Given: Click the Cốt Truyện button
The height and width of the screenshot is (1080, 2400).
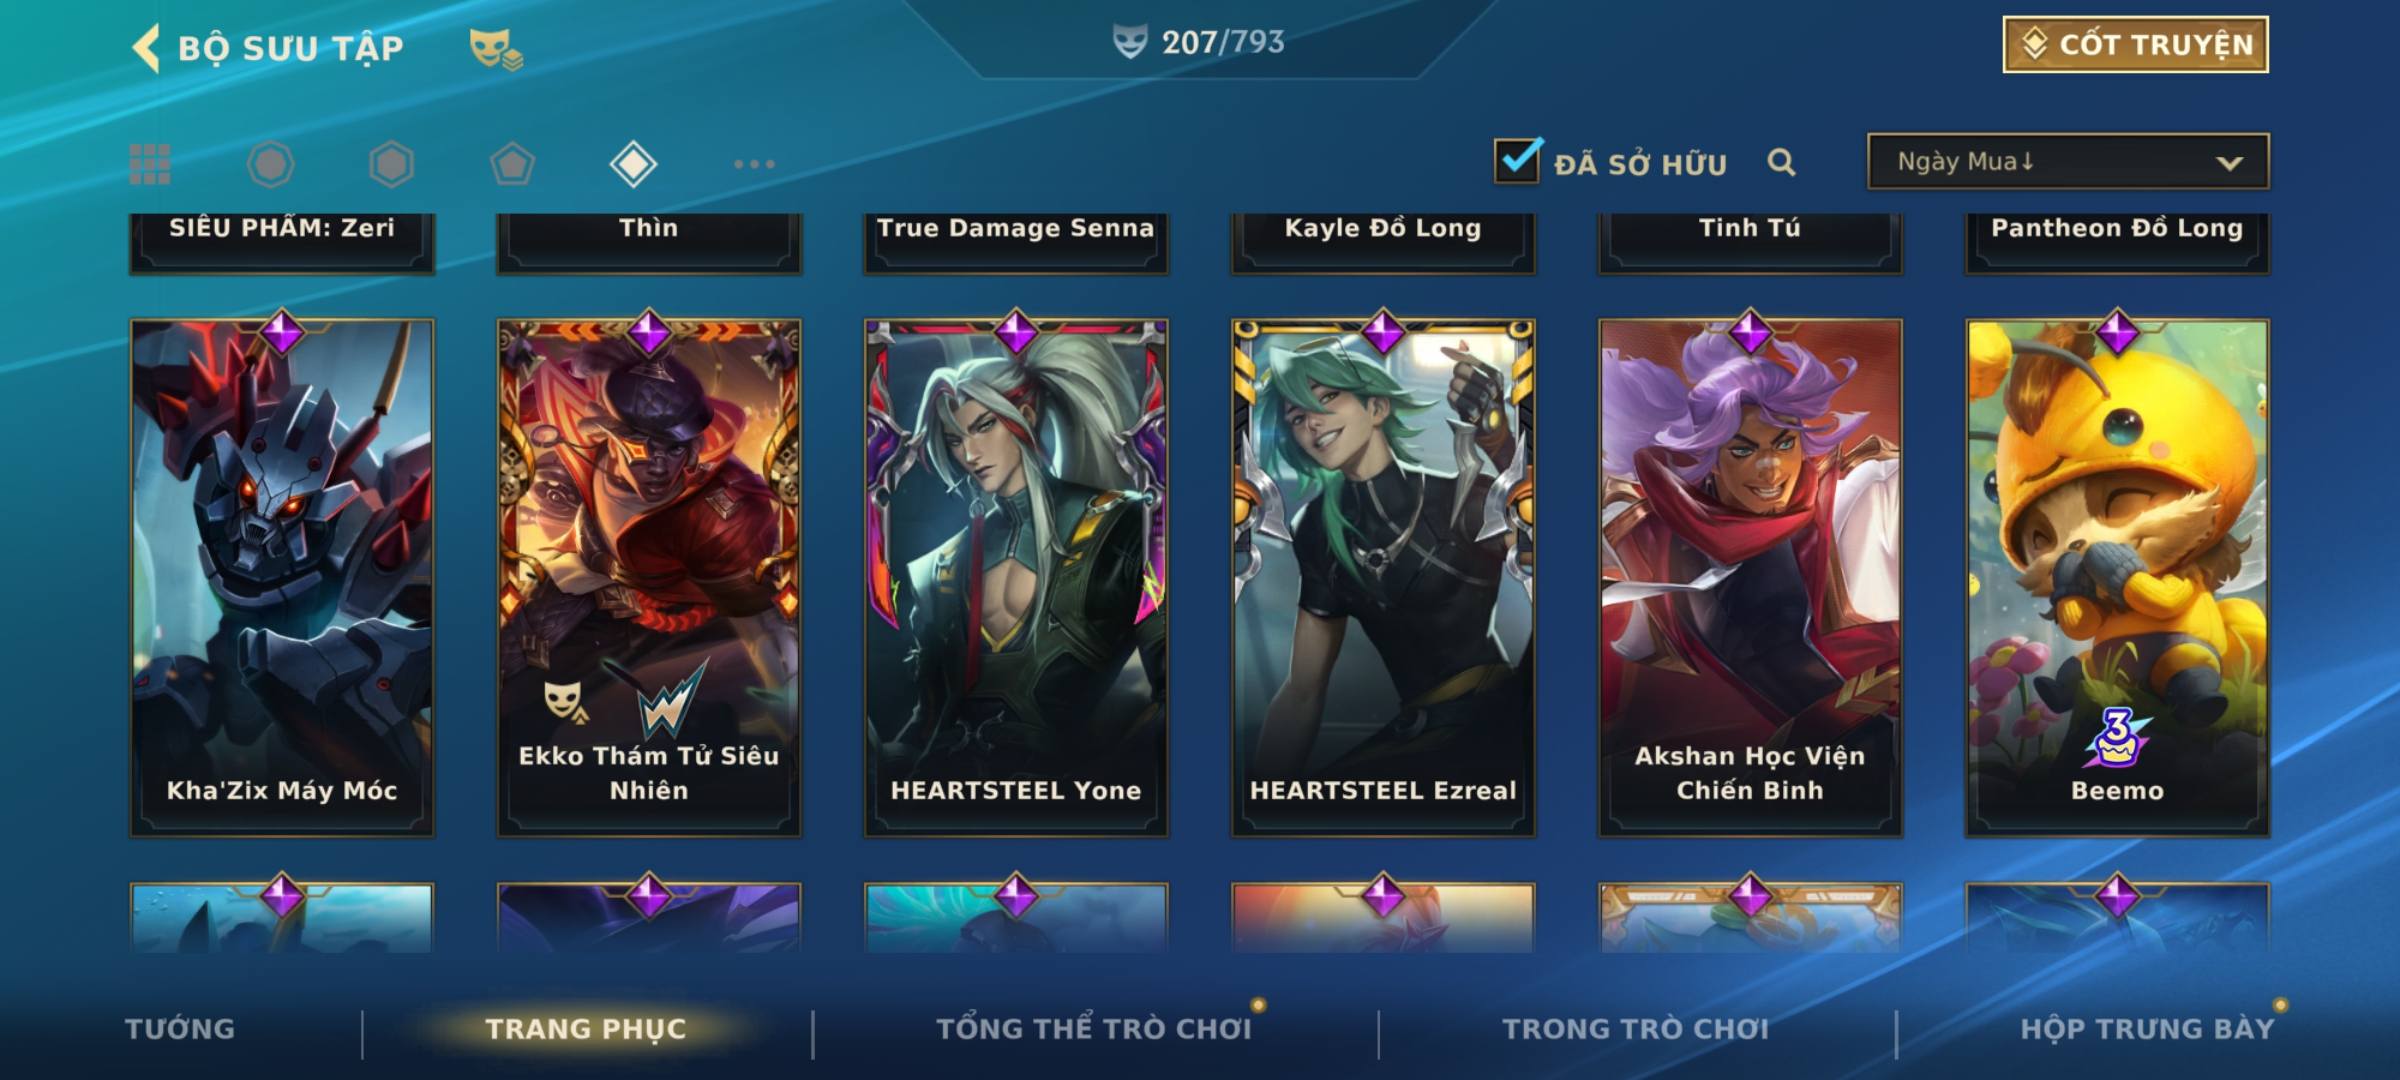Looking at the screenshot, I should pos(2135,45).
